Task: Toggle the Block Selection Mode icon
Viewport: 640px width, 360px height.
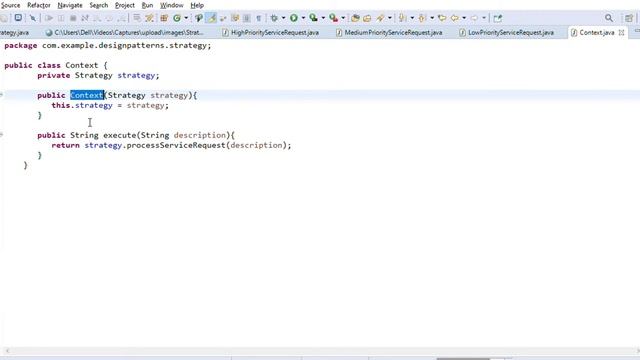Action: tap(247, 18)
